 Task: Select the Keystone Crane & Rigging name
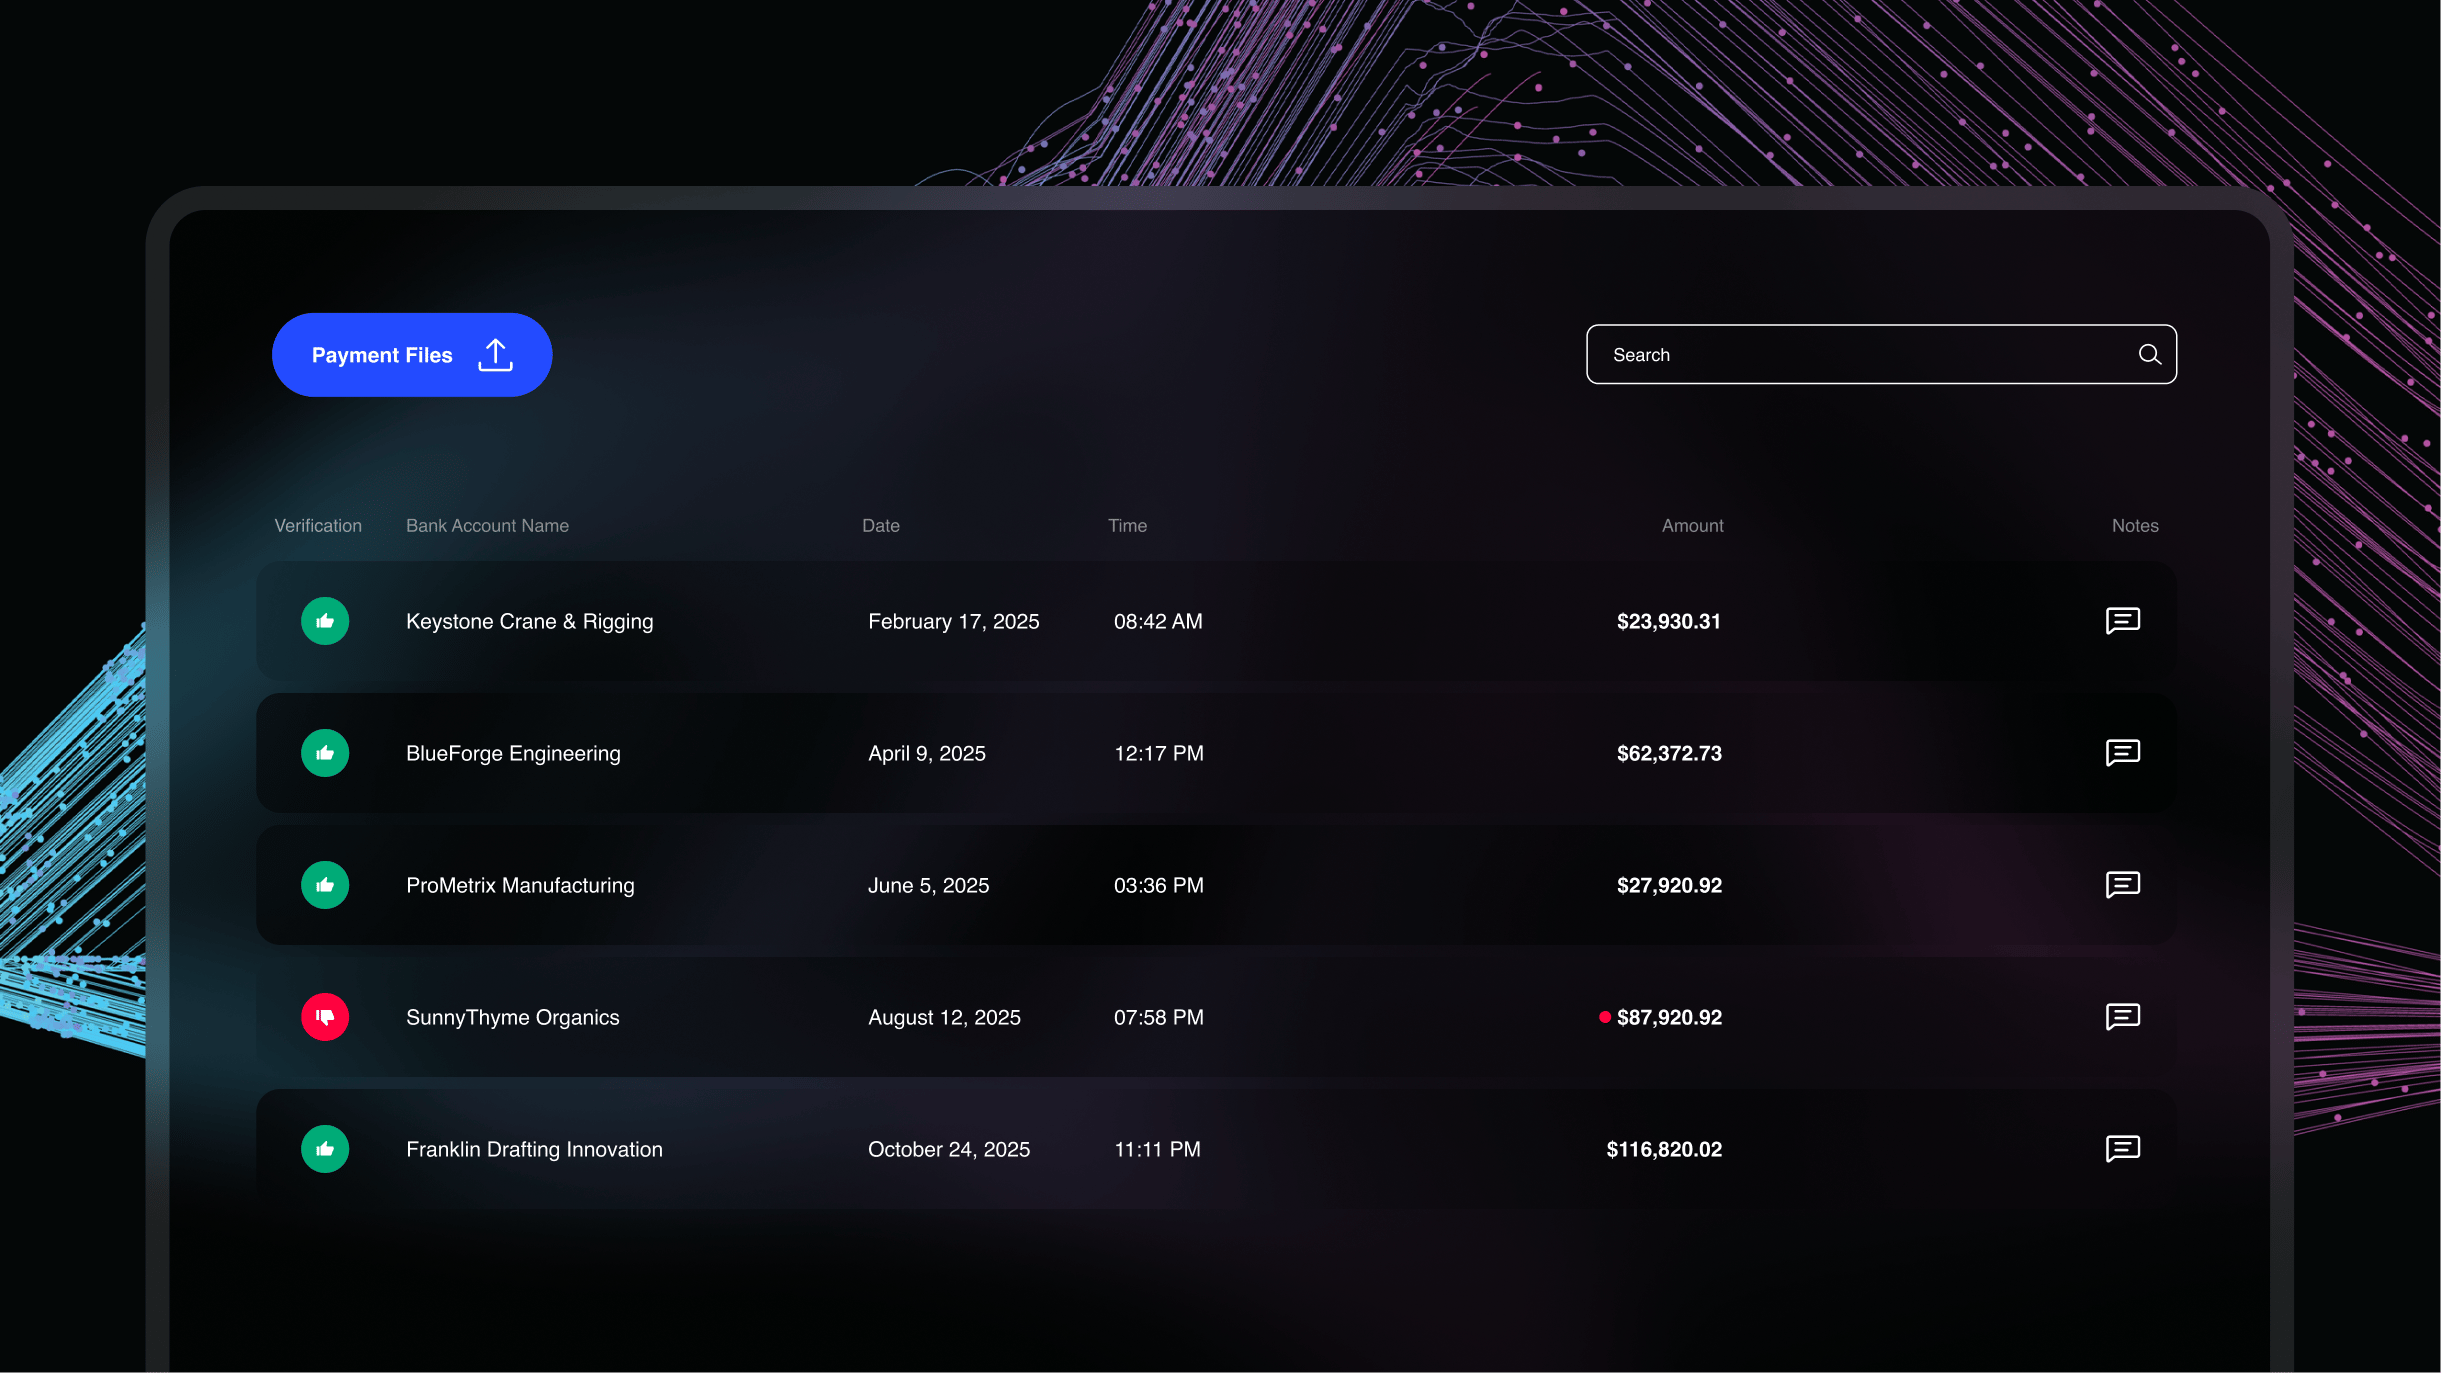point(530,622)
